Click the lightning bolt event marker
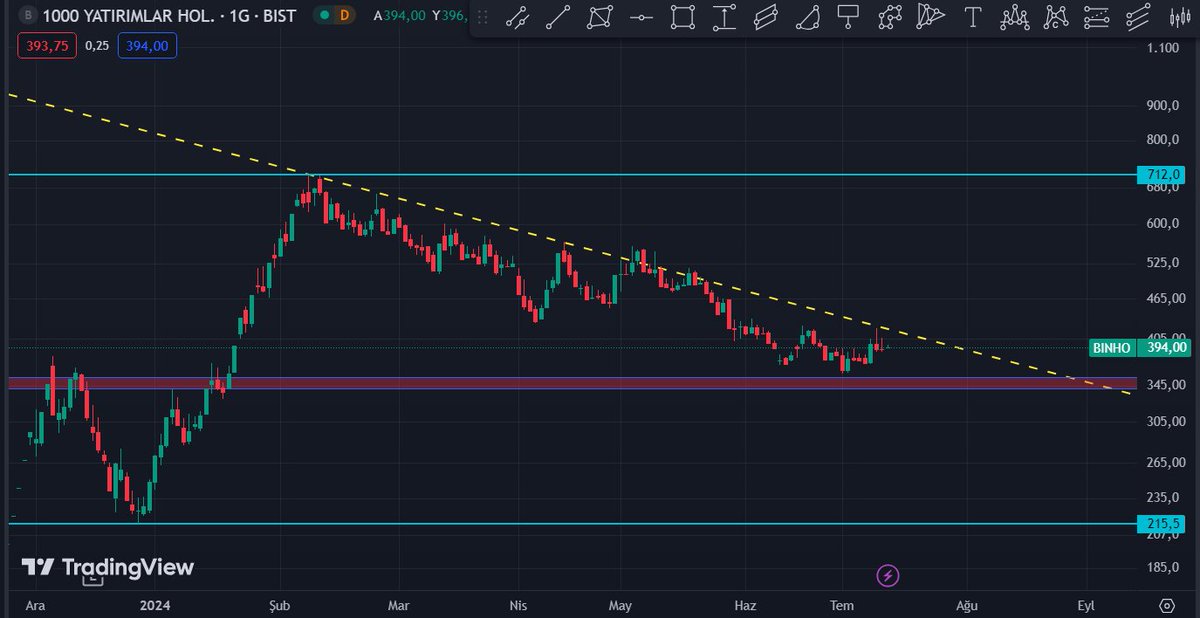Viewport: 1200px width, 618px height. click(888, 575)
